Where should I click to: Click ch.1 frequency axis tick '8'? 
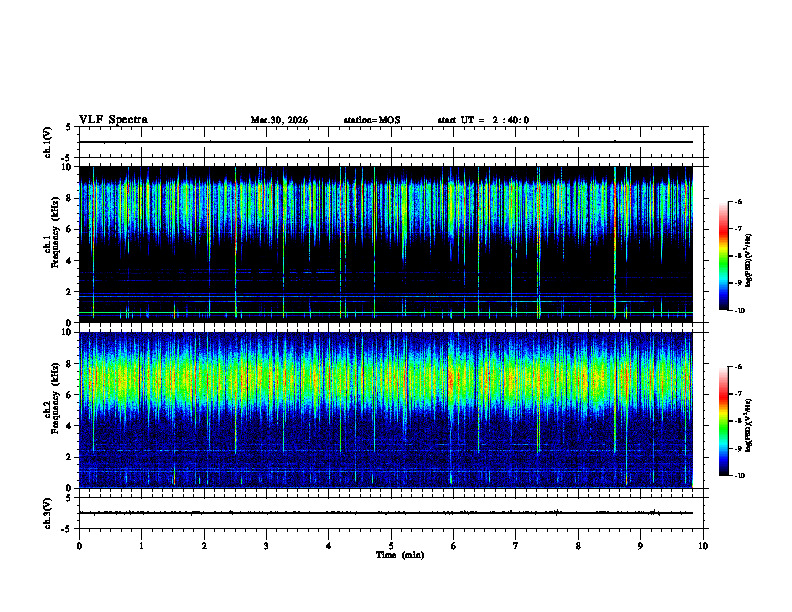tap(69, 198)
